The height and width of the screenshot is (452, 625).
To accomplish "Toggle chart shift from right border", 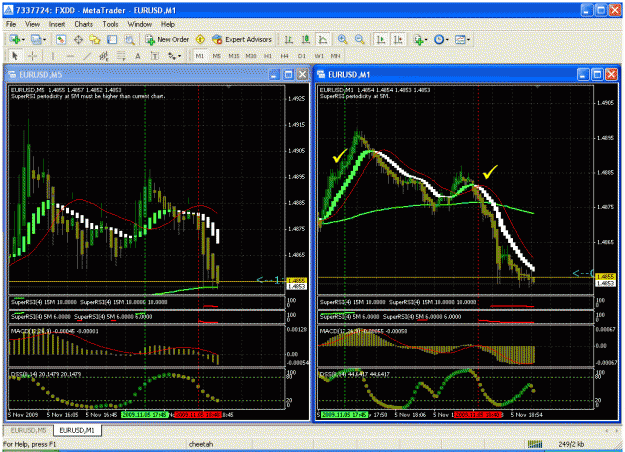I will (398, 39).
